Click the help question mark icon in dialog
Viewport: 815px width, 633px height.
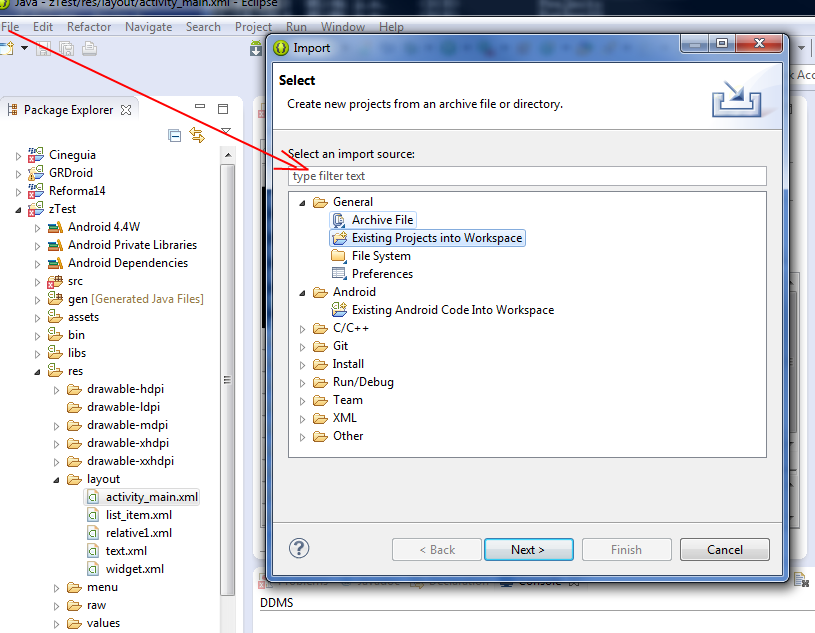(x=299, y=548)
